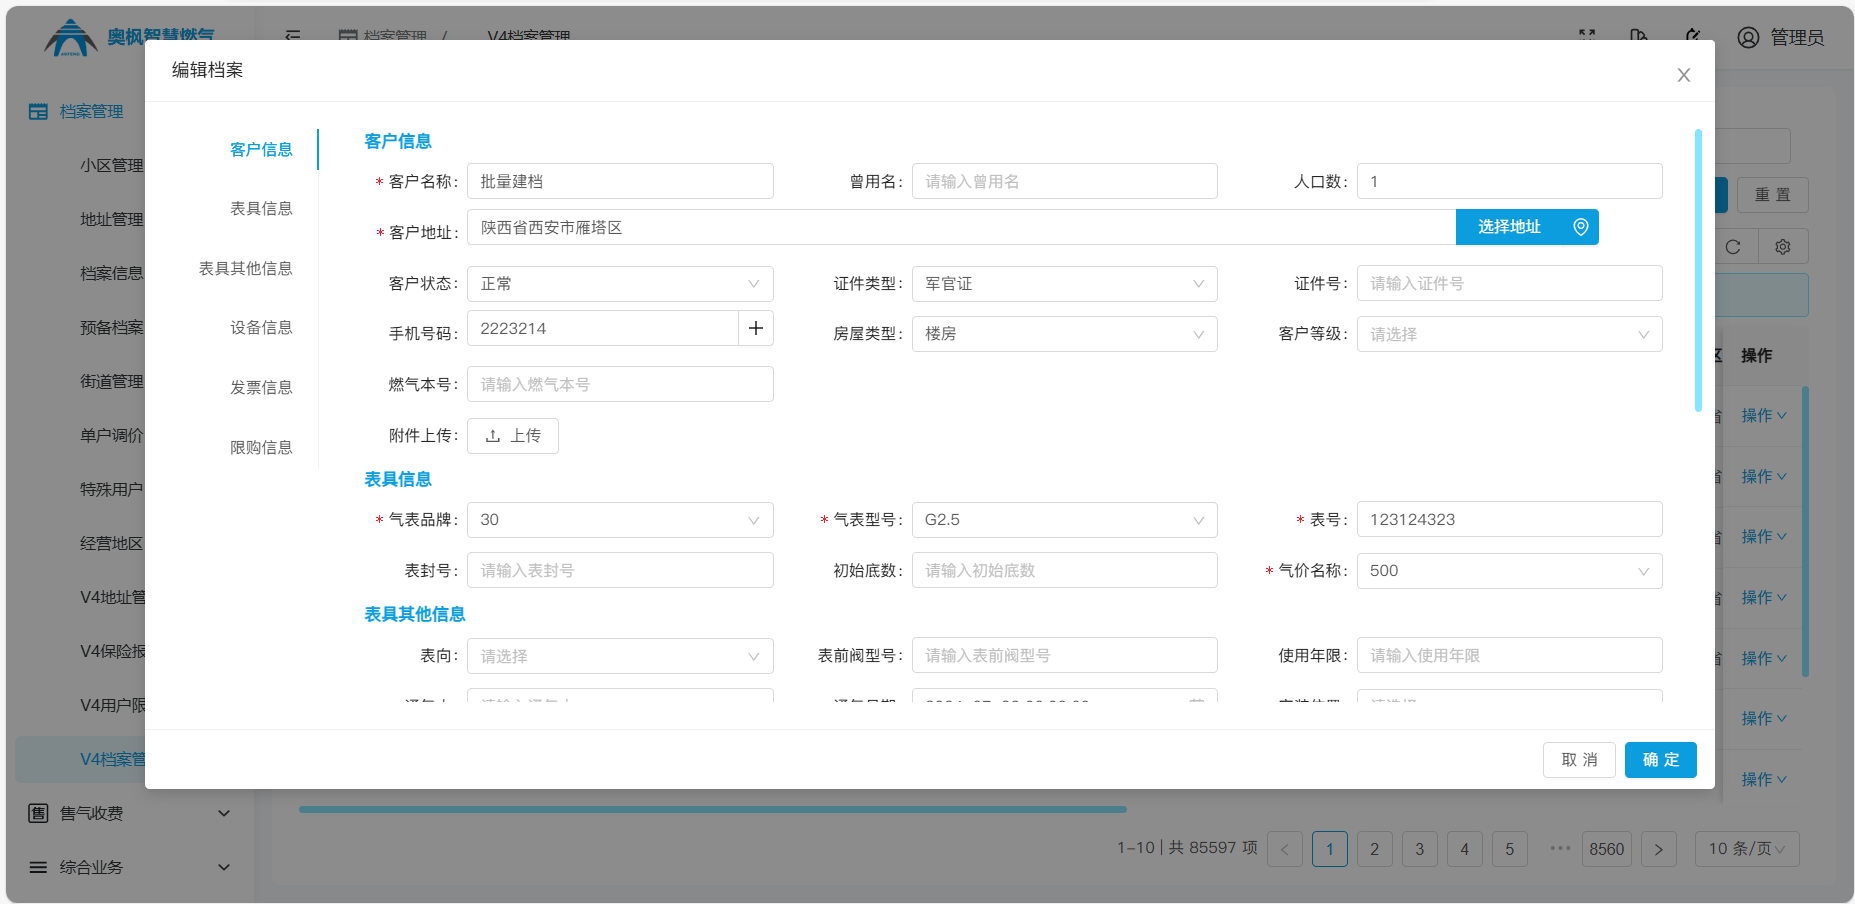Screen dimensions: 1855x904
Task: Open the 客户等级 dropdown
Action: tap(1510, 334)
